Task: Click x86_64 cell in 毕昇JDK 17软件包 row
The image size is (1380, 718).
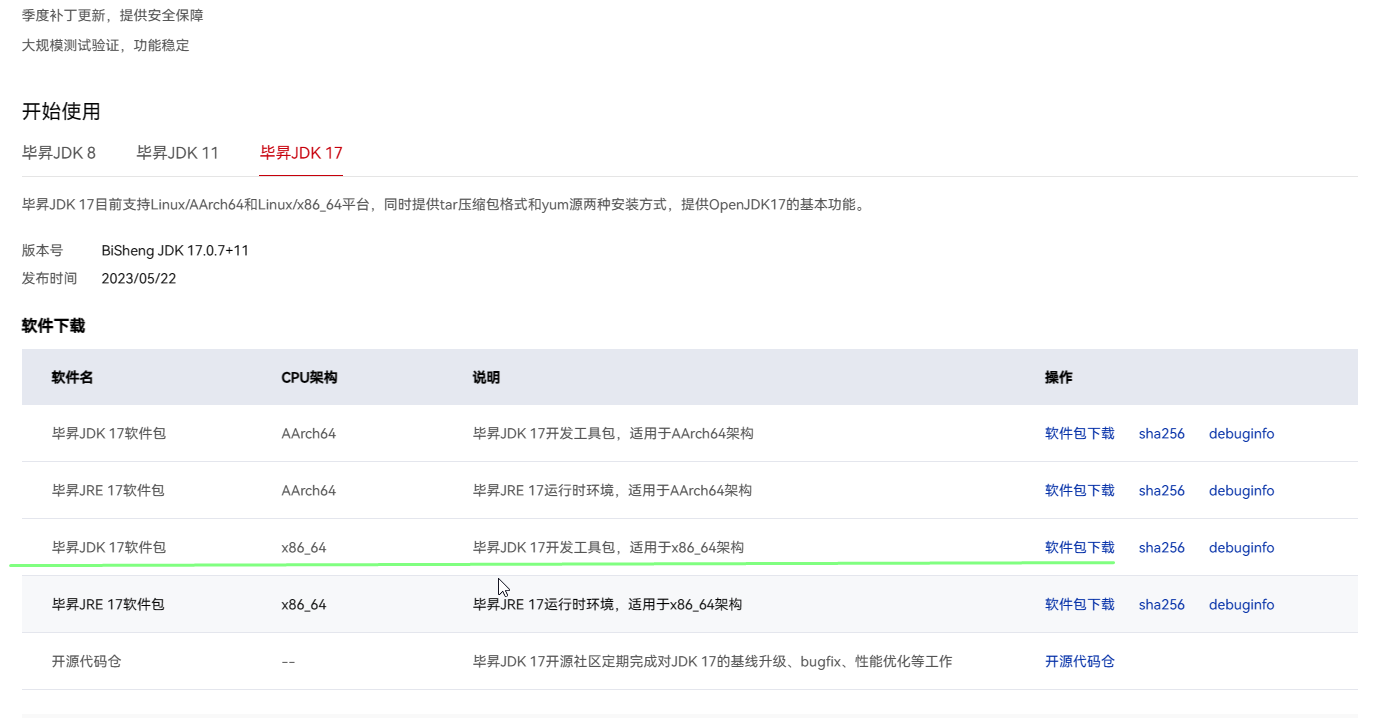Action: pyautogui.click(x=304, y=548)
